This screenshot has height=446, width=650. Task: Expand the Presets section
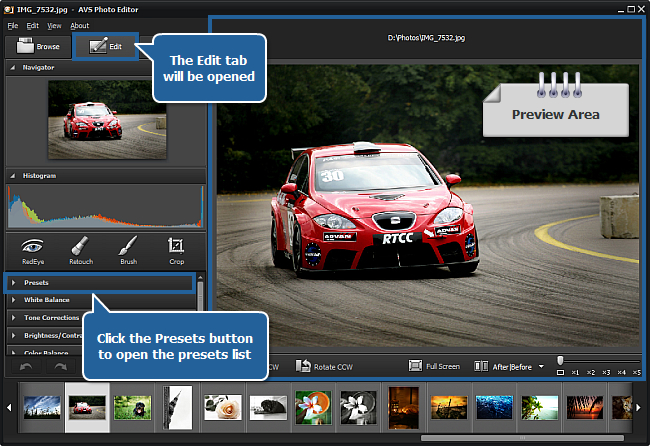99,283
